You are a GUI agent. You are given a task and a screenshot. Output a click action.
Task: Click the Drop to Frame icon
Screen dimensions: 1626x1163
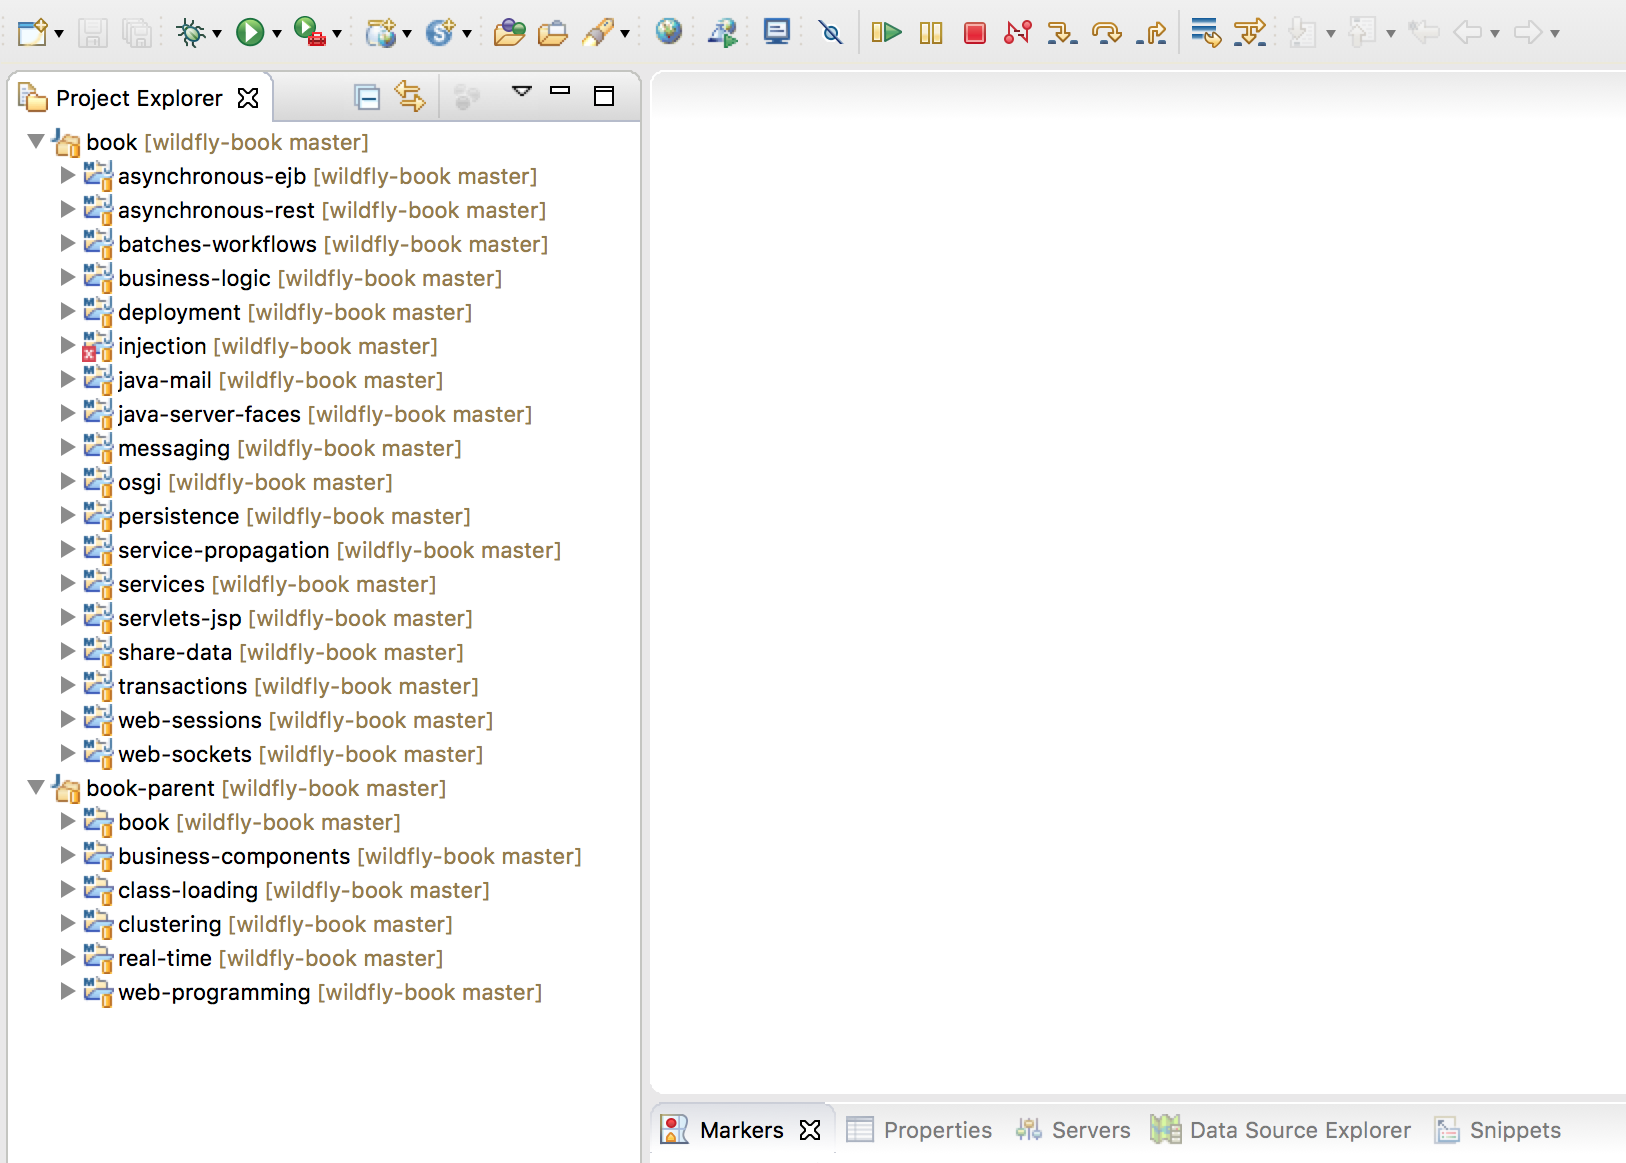pyautogui.click(x=1206, y=33)
